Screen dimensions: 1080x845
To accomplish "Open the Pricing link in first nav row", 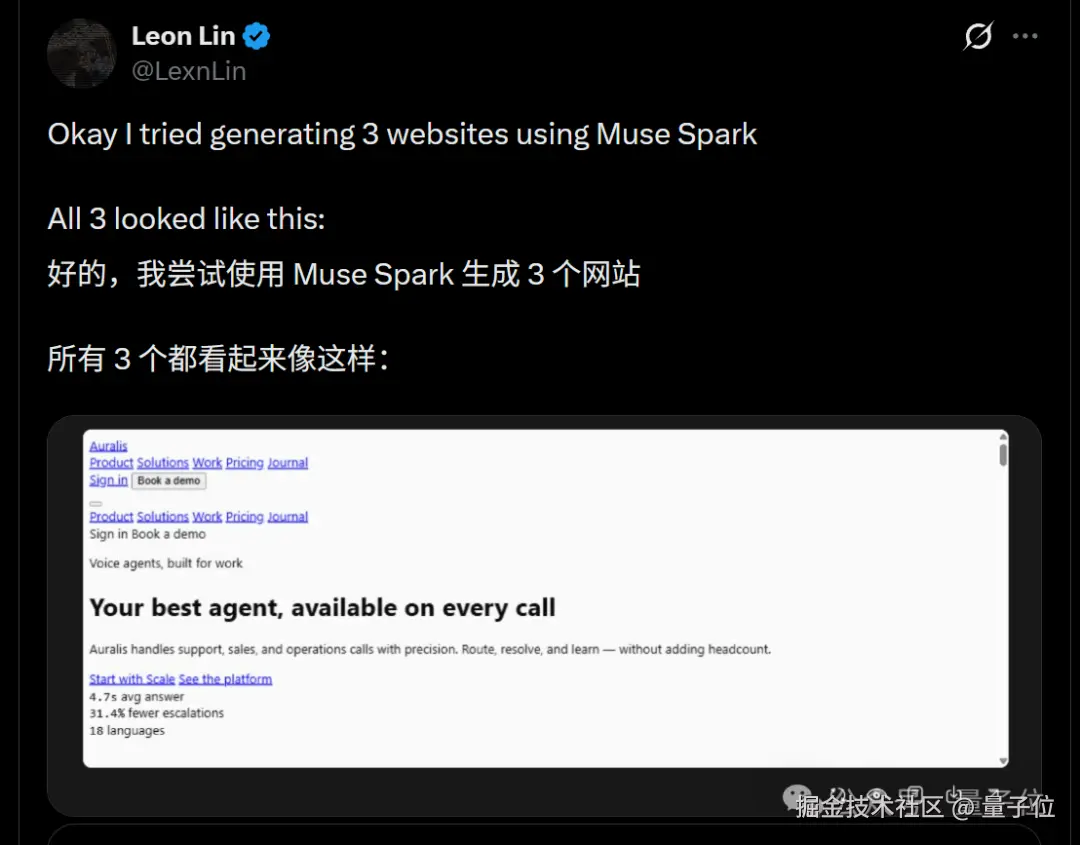I will [245, 463].
